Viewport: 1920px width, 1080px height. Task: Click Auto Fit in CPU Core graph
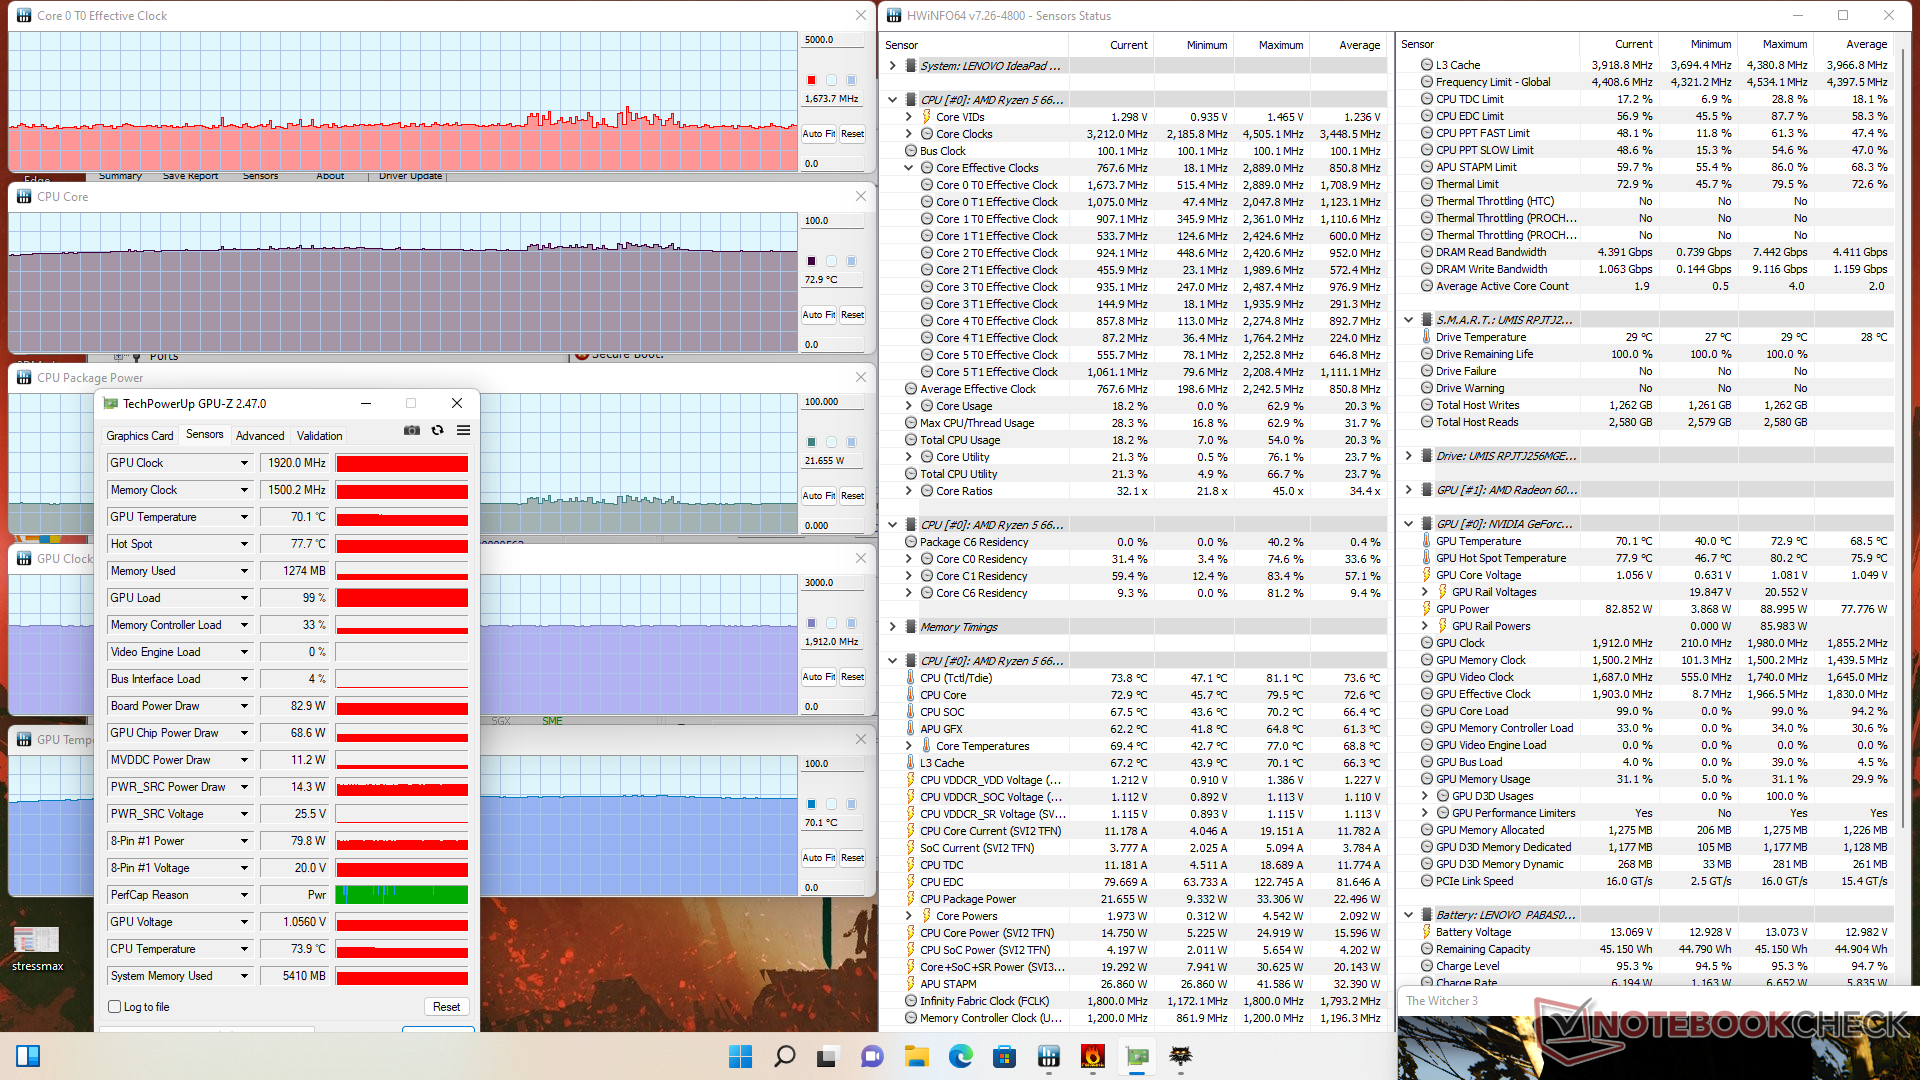pyautogui.click(x=818, y=315)
